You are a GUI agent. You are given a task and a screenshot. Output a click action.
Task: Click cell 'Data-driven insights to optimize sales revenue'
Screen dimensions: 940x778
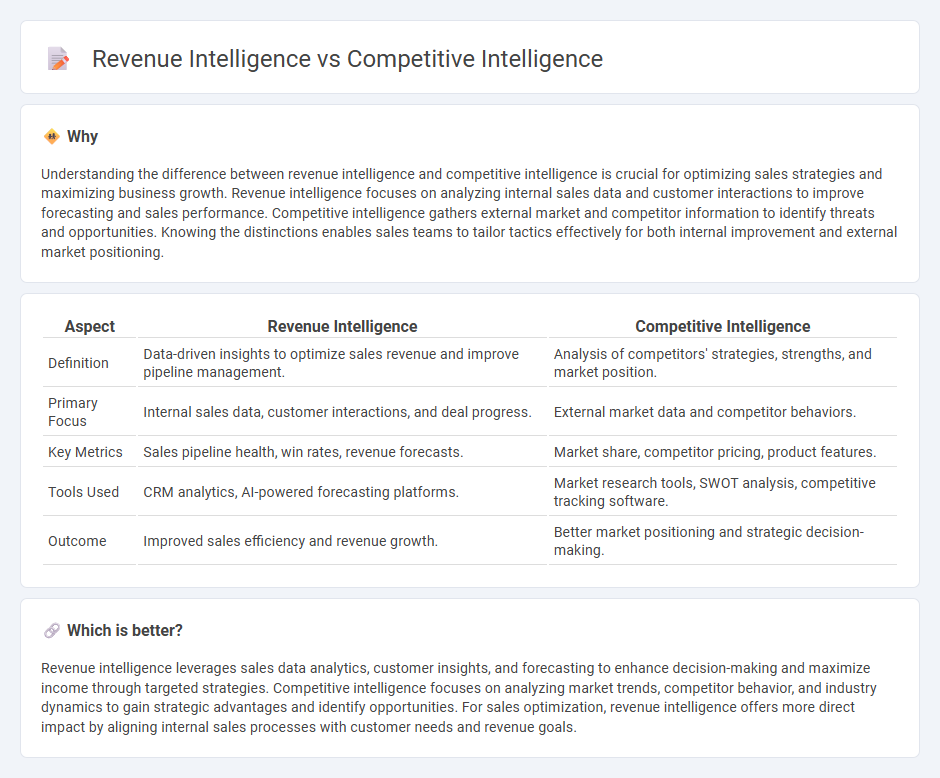pyautogui.click(x=342, y=363)
